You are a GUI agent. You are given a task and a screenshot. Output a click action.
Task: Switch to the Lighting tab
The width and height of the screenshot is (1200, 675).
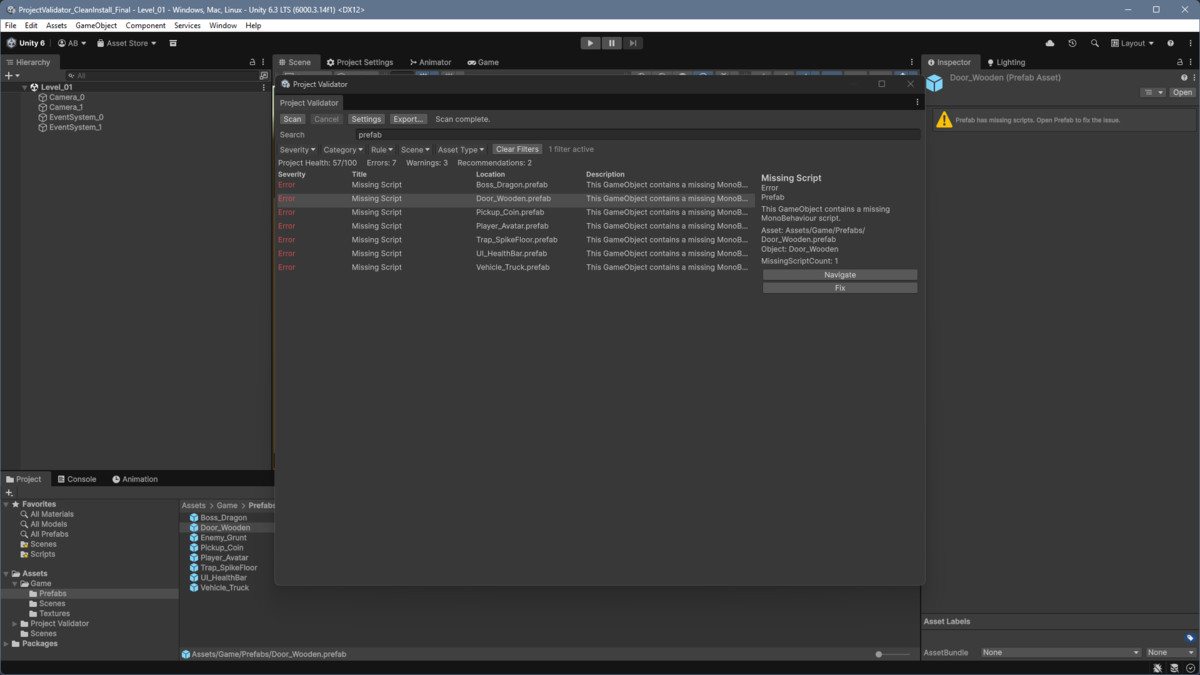pyautogui.click(x=1006, y=62)
